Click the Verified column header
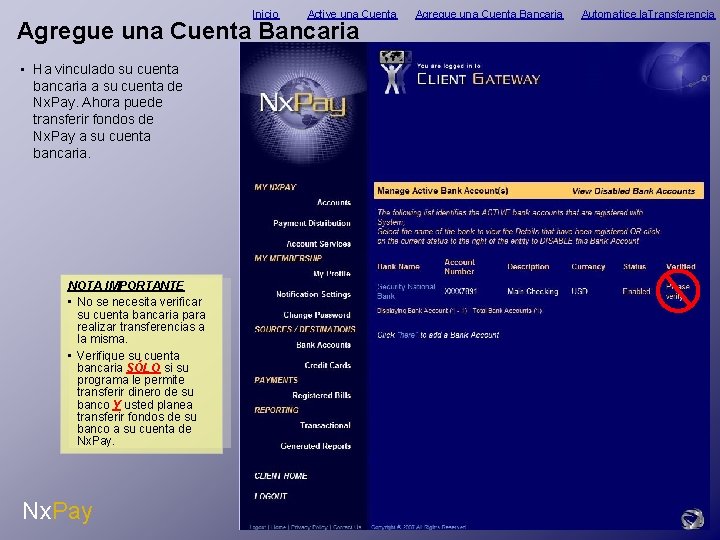 (x=681, y=267)
